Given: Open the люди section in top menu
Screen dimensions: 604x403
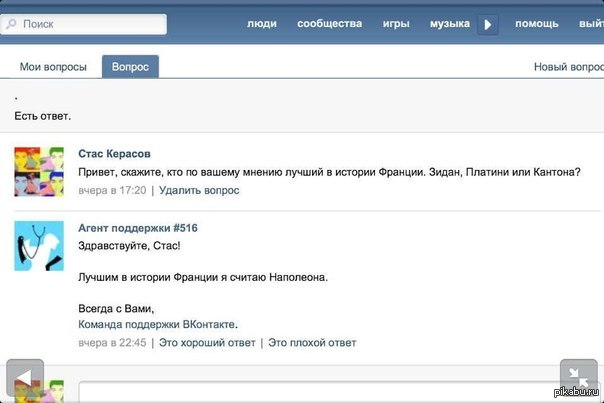Looking at the screenshot, I should pyautogui.click(x=262, y=23).
